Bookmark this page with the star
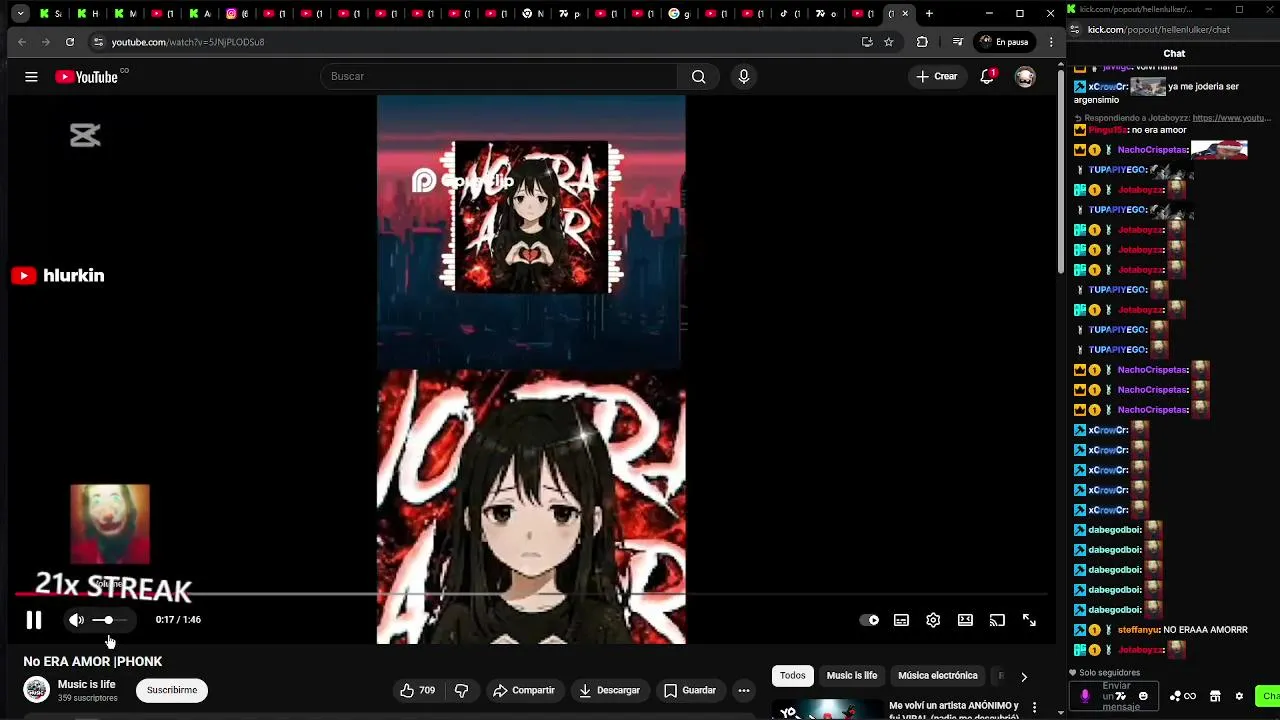Image resolution: width=1280 pixels, height=720 pixels. [x=888, y=42]
